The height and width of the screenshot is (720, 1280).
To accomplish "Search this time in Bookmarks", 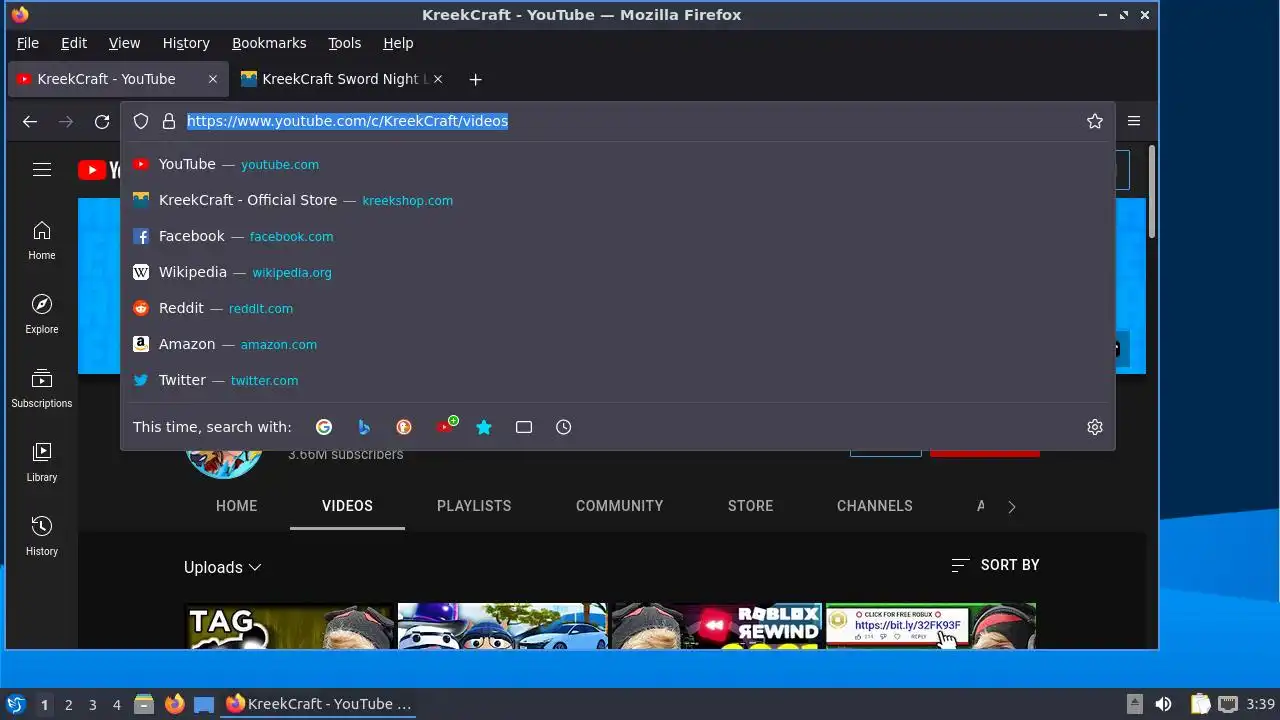I will [484, 427].
